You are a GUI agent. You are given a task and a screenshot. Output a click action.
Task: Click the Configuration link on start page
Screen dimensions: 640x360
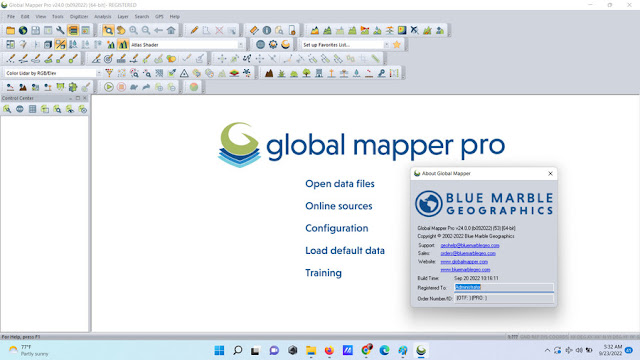[337, 228]
